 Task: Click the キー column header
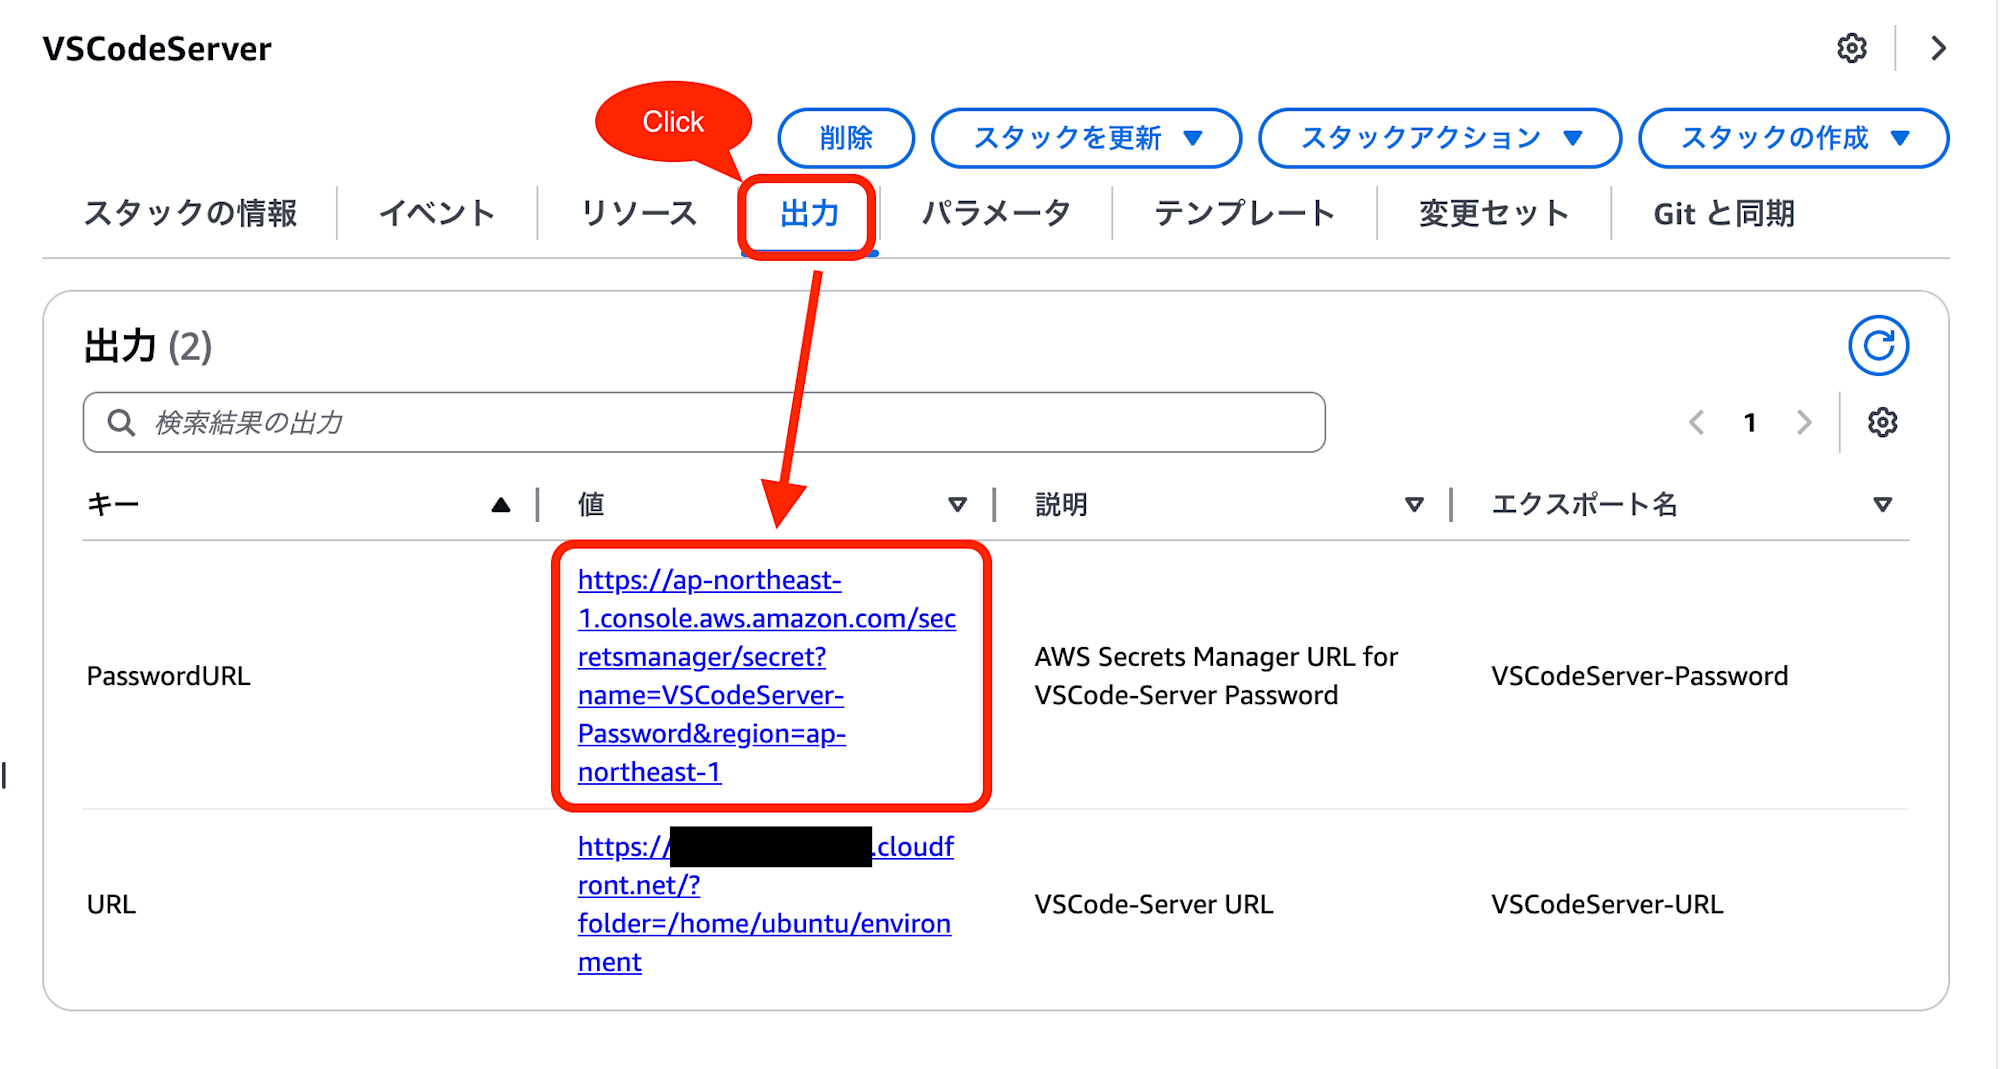(x=112, y=504)
